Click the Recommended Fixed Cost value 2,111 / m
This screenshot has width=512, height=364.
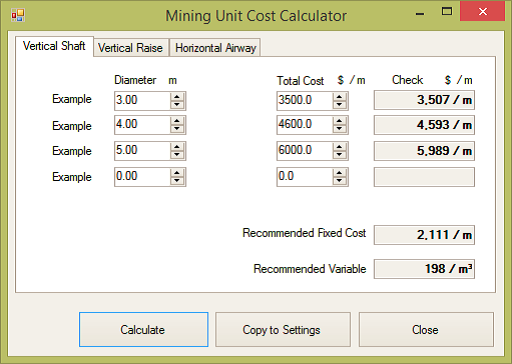pos(424,235)
